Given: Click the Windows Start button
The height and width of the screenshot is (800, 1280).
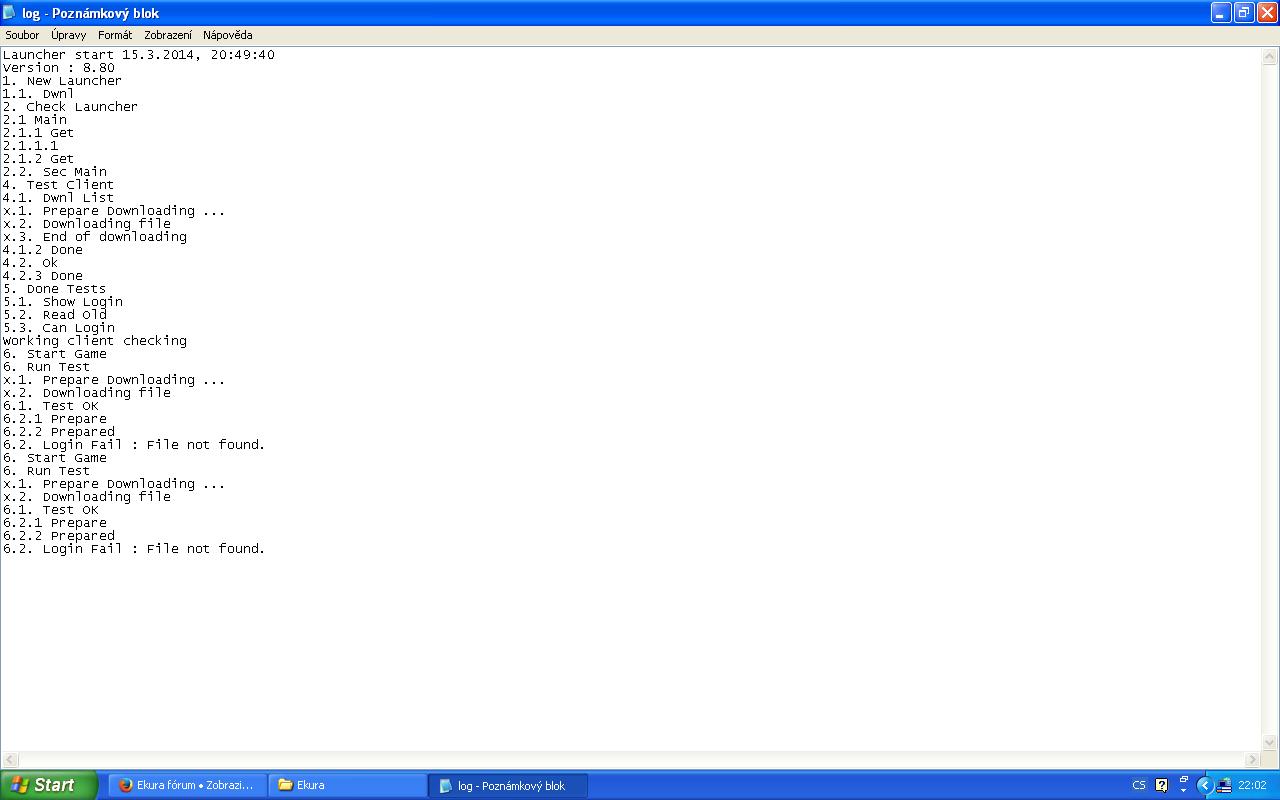Looking at the screenshot, I should [x=48, y=785].
